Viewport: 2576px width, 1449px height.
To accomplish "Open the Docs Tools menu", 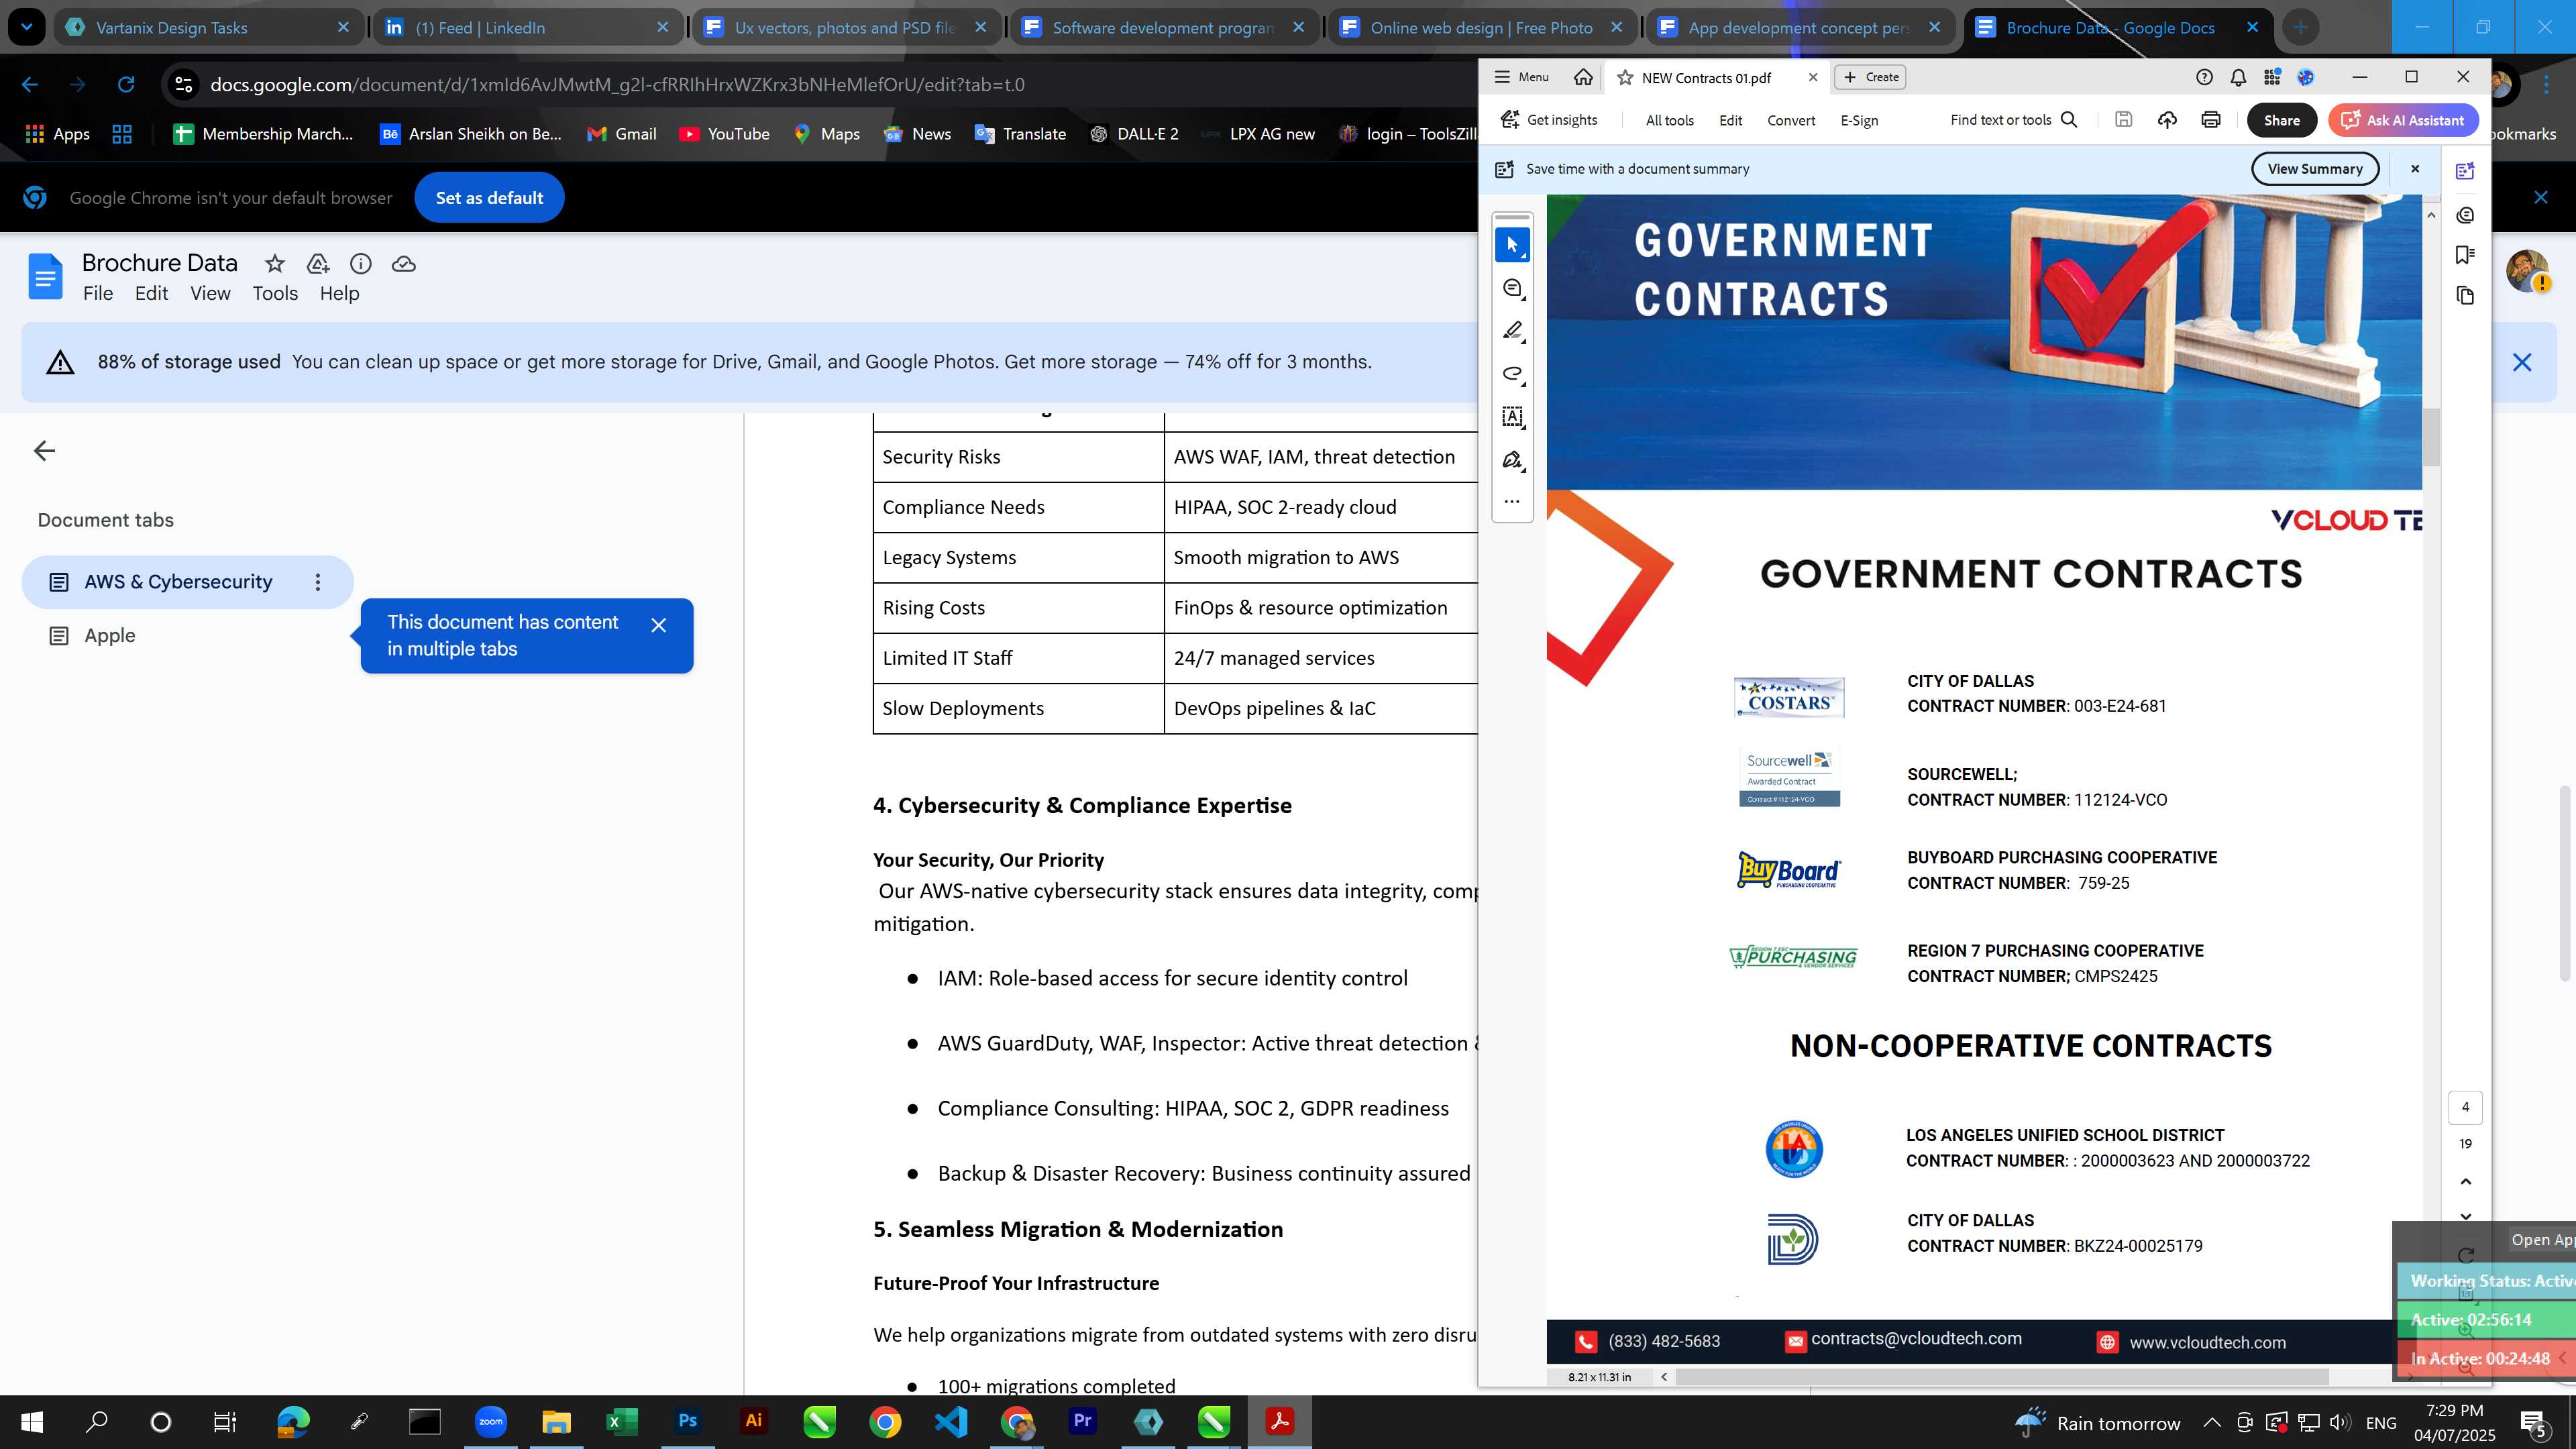I will click(x=275, y=293).
